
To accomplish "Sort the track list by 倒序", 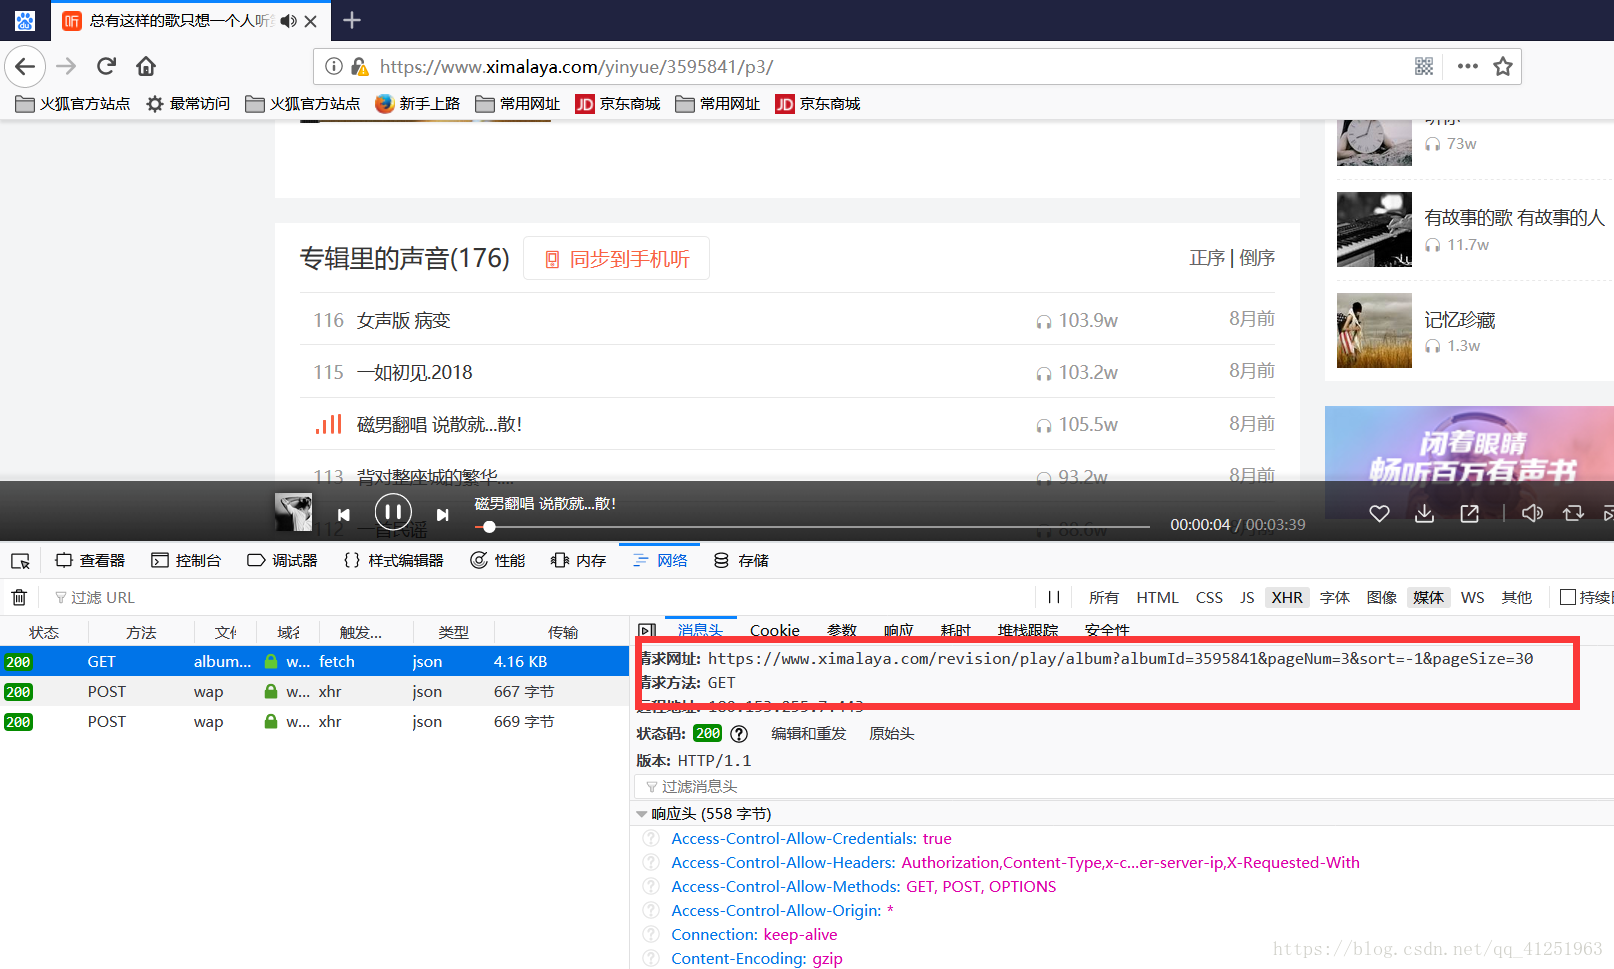I will [1257, 258].
